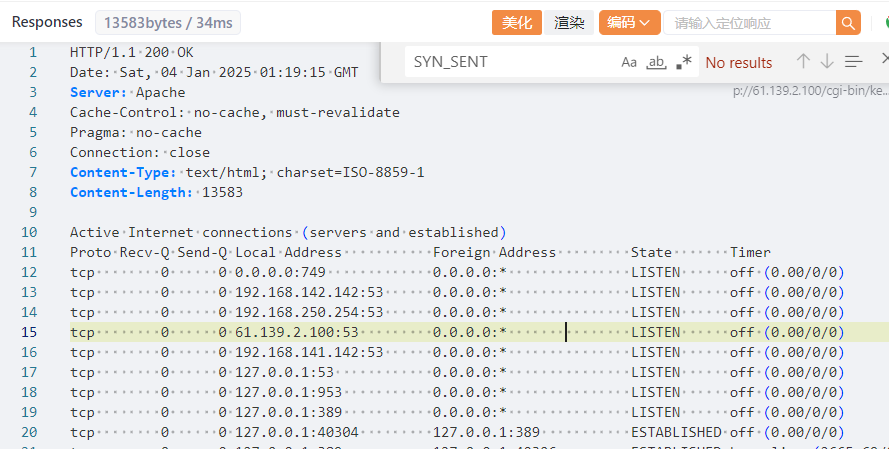Click line number 15 in gutter
This screenshot has width=889, height=449.
pos(29,332)
